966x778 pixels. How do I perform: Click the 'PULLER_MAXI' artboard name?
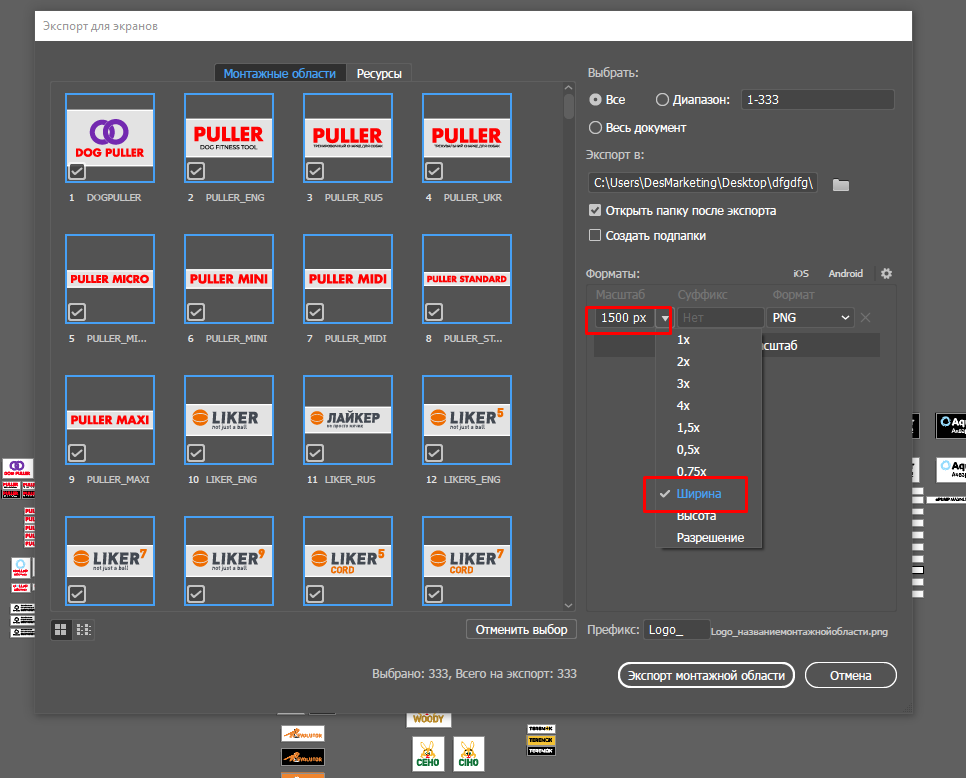(x=118, y=479)
